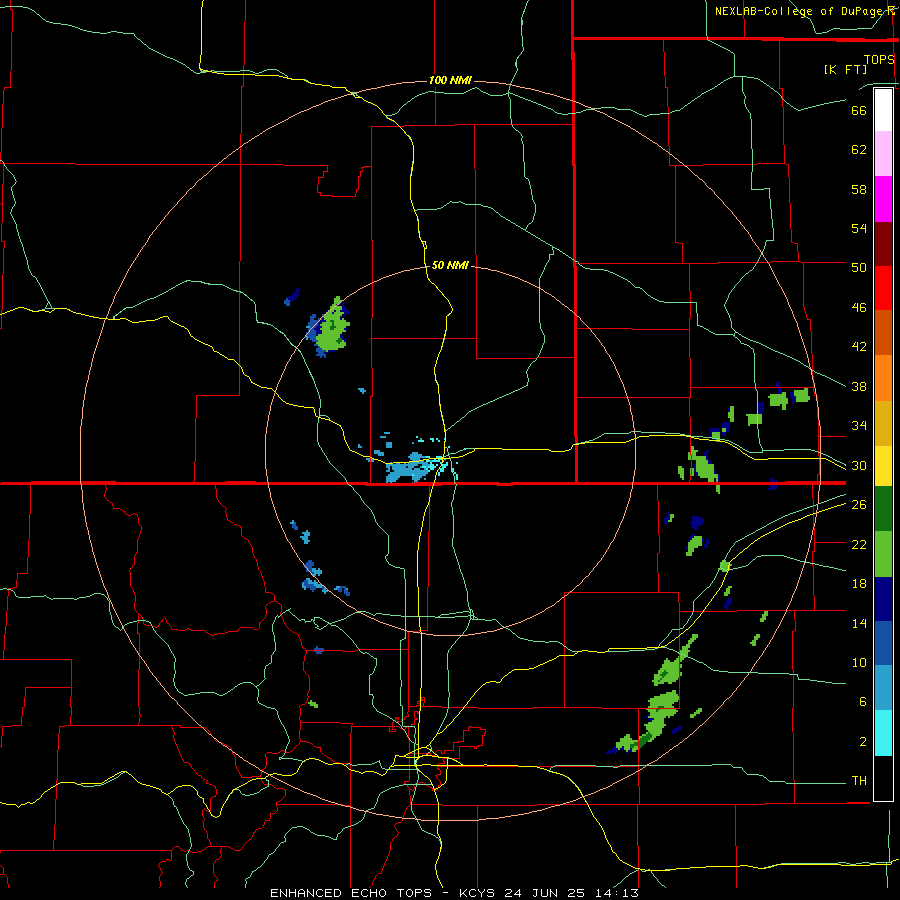This screenshot has height=900, width=900.
Task: Click the "58" legend value
Action: click(x=859, y=189)
